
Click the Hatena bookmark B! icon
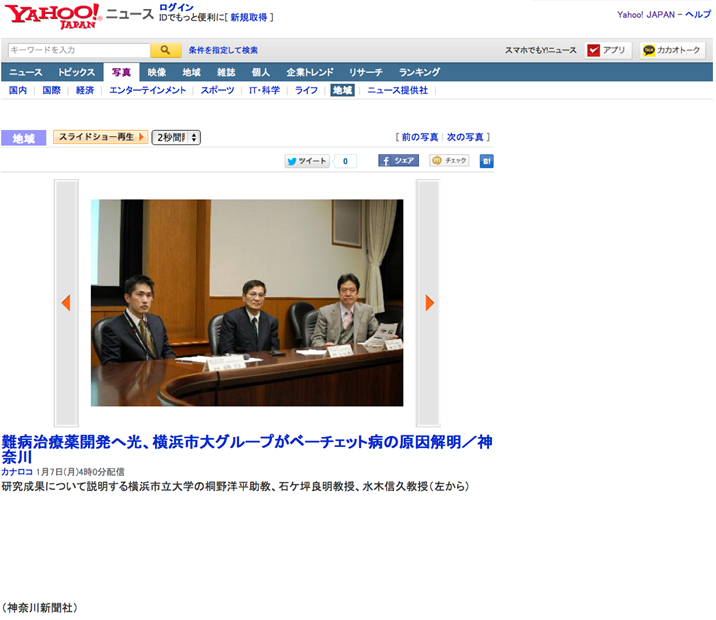point(486,161)
